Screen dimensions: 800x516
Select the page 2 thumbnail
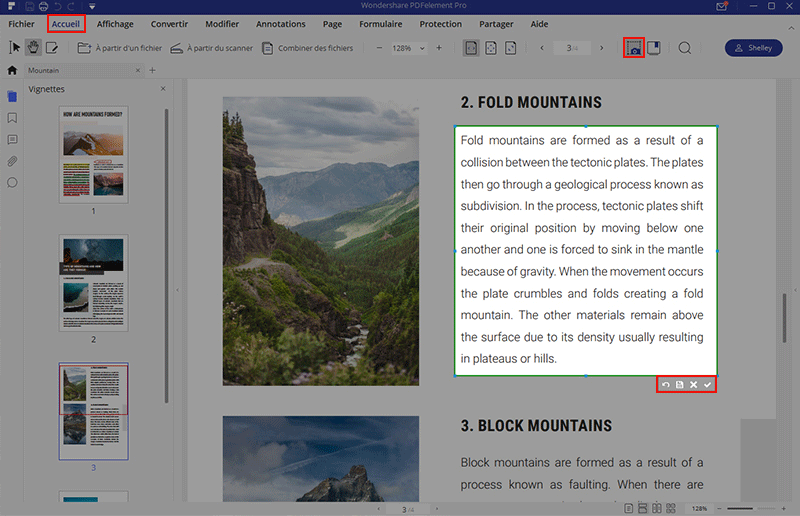point(93,283)
